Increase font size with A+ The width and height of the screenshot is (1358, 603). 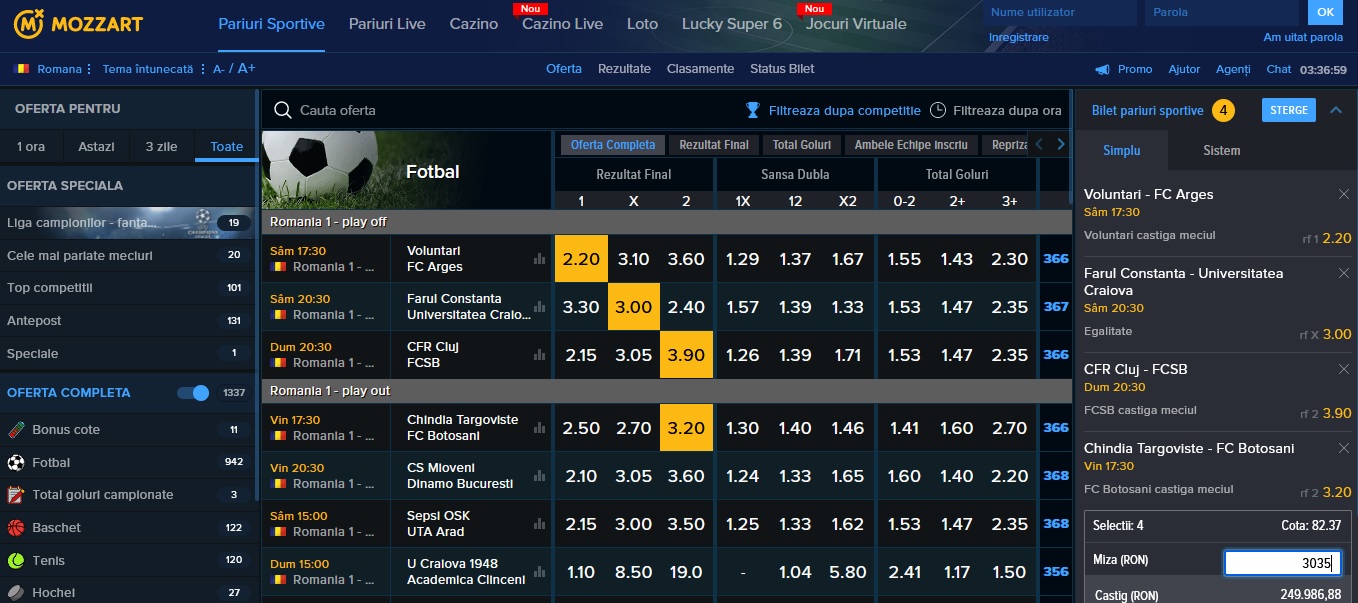click(247, 68)
